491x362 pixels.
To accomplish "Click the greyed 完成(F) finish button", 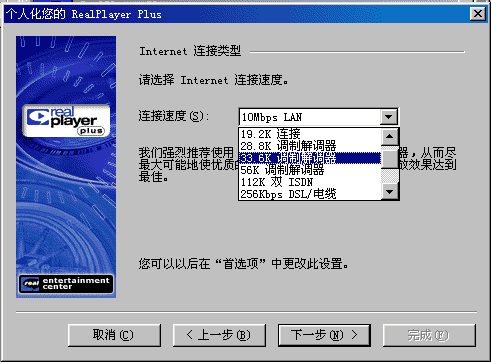I will tap(429, 335).
